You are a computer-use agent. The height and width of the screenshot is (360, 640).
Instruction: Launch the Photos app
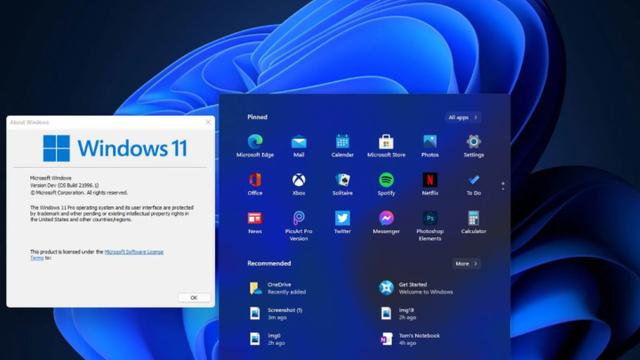(x=430, y=146)
